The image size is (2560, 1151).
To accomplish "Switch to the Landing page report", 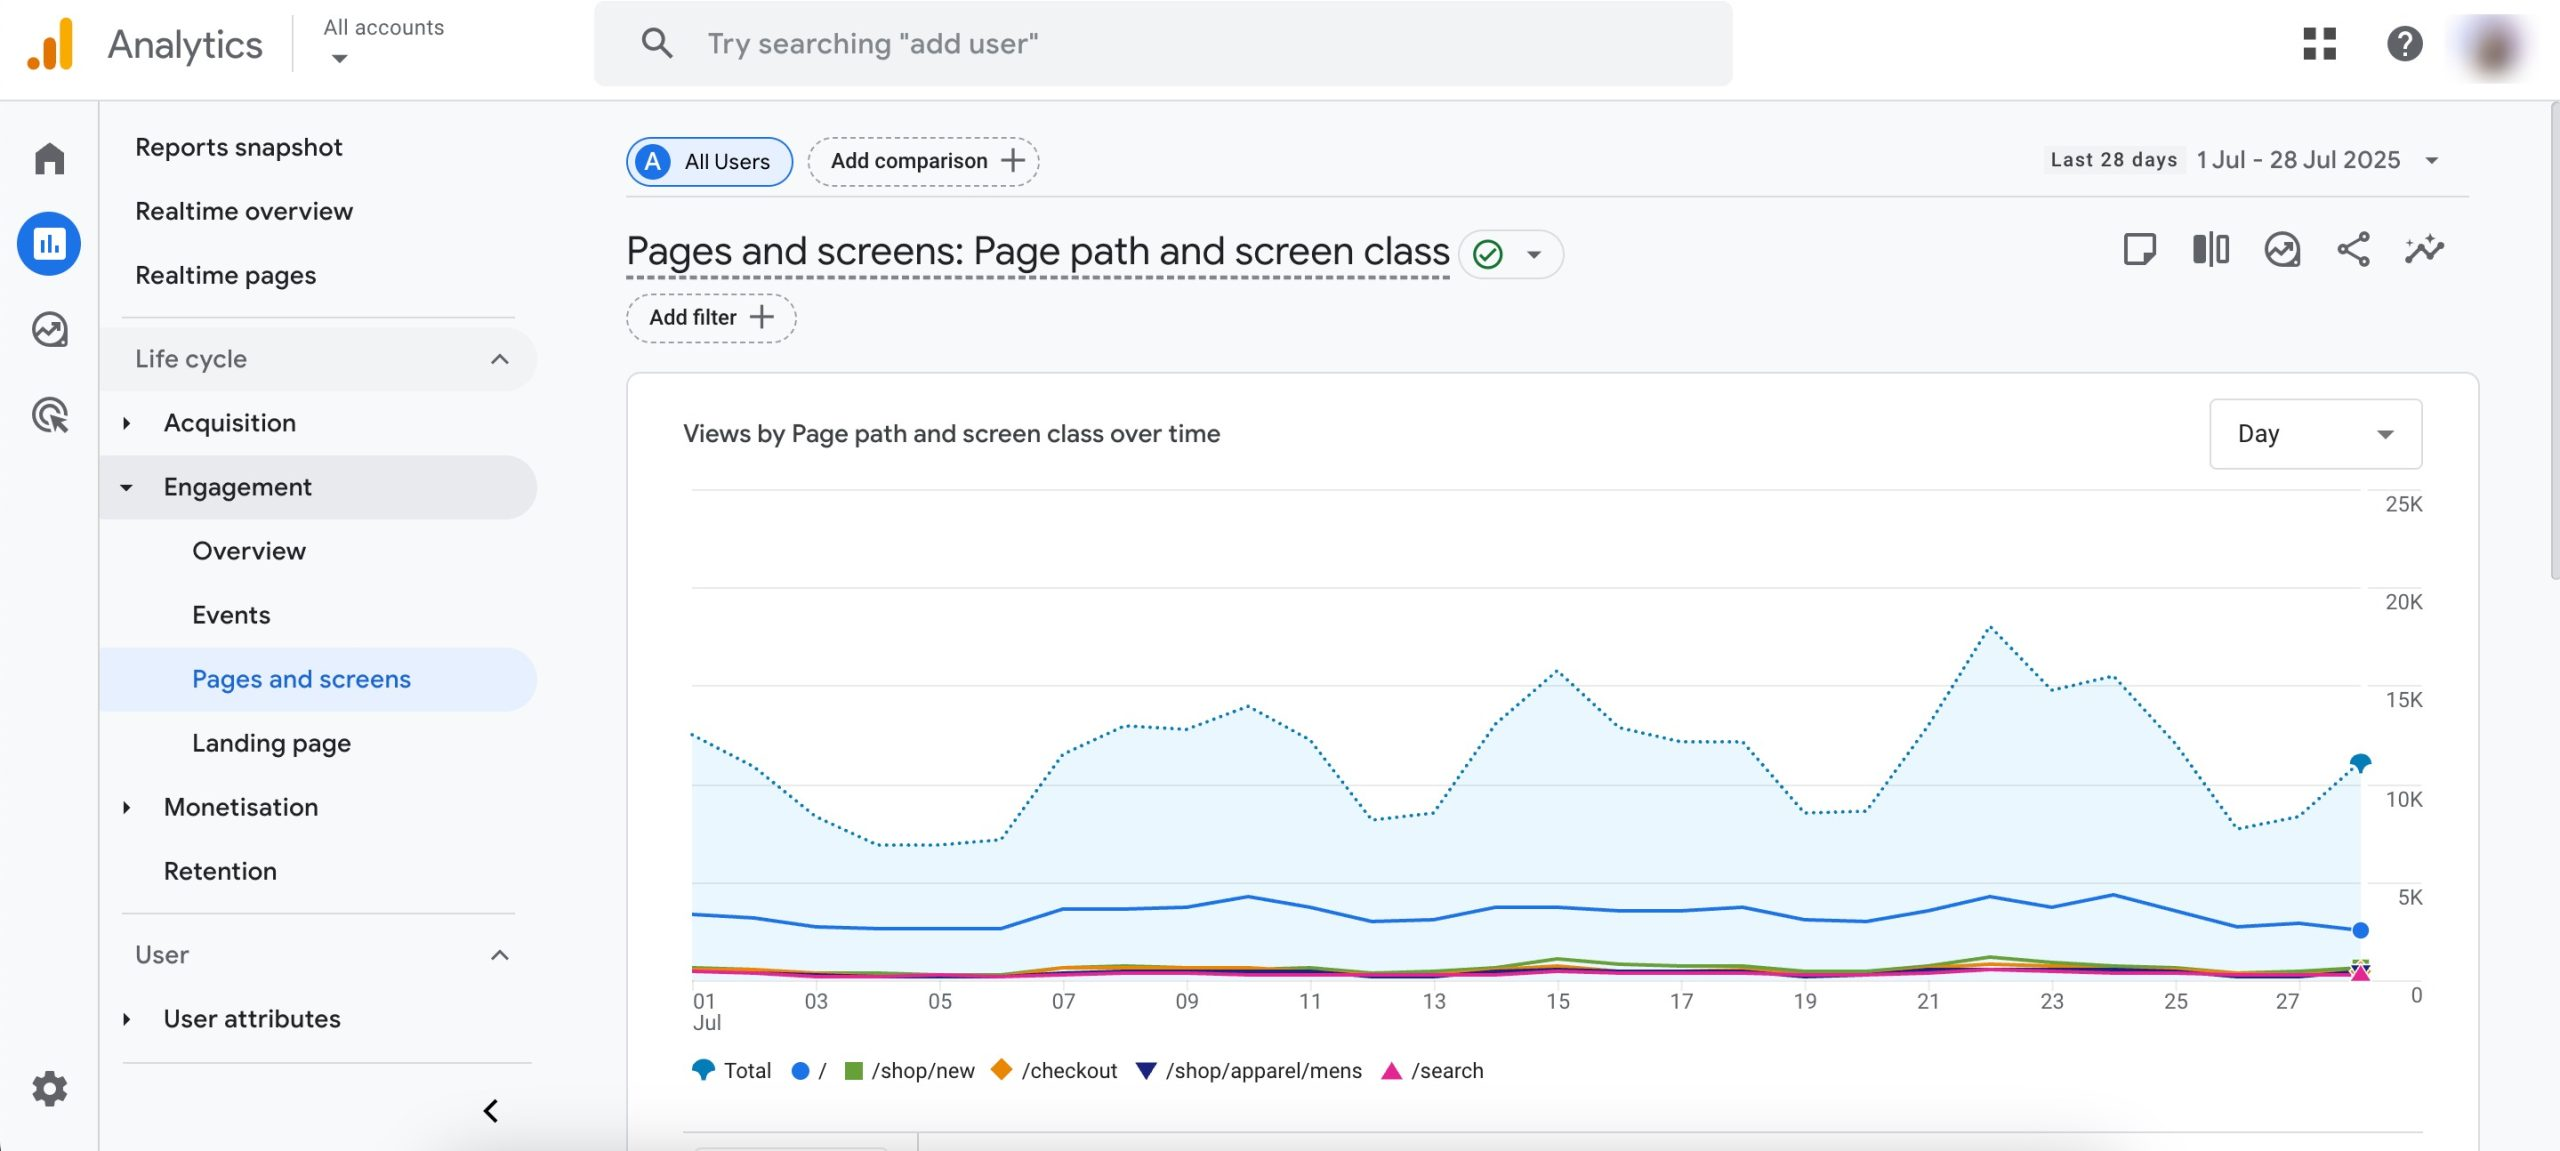I will pyautogui.click(x=271, y=742).
